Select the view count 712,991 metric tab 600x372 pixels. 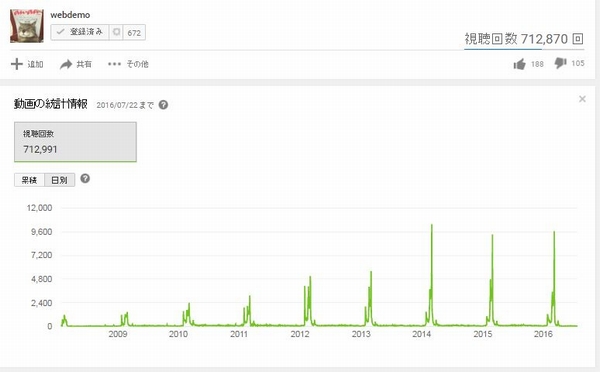click(75, 142)
